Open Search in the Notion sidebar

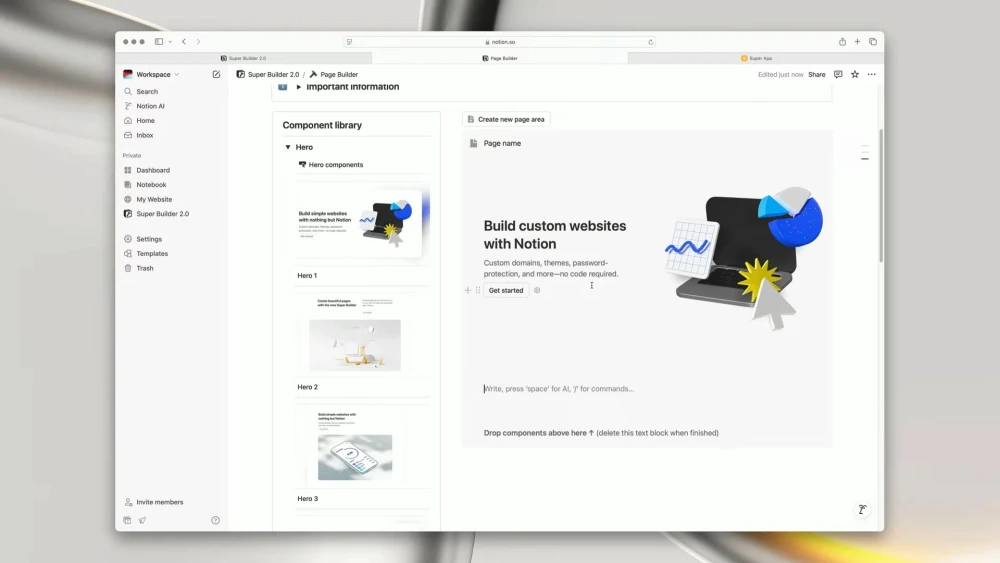coord(147,92)
